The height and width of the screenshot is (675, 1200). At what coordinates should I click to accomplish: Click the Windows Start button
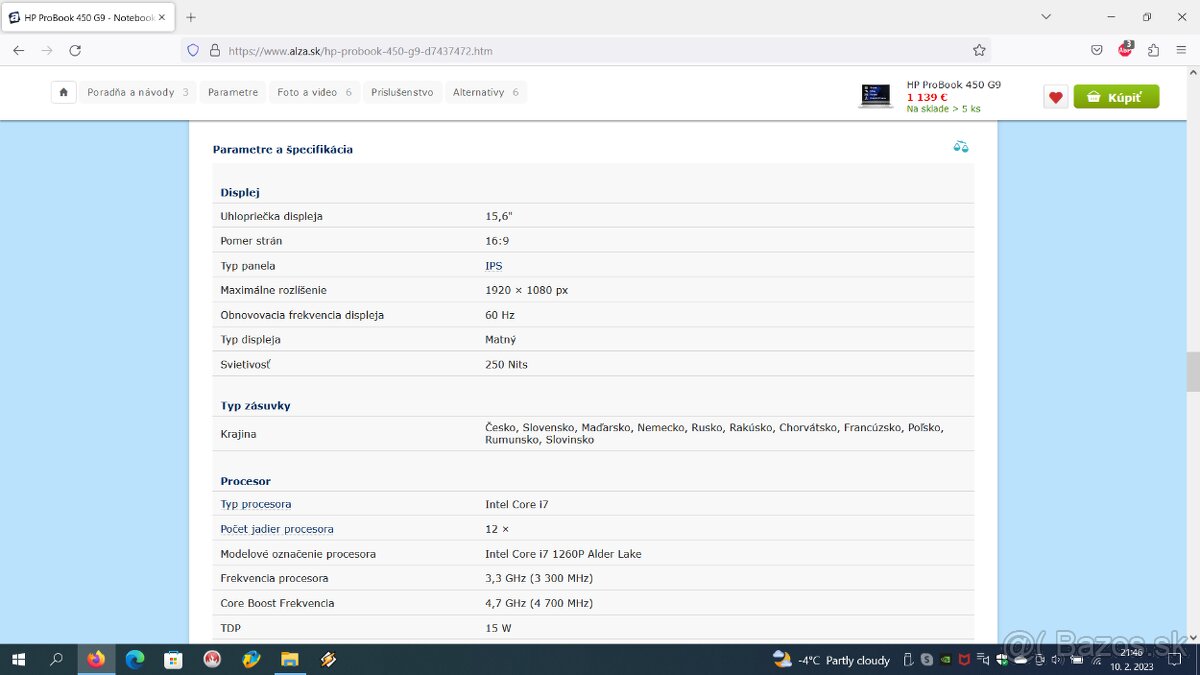(19, 660)
